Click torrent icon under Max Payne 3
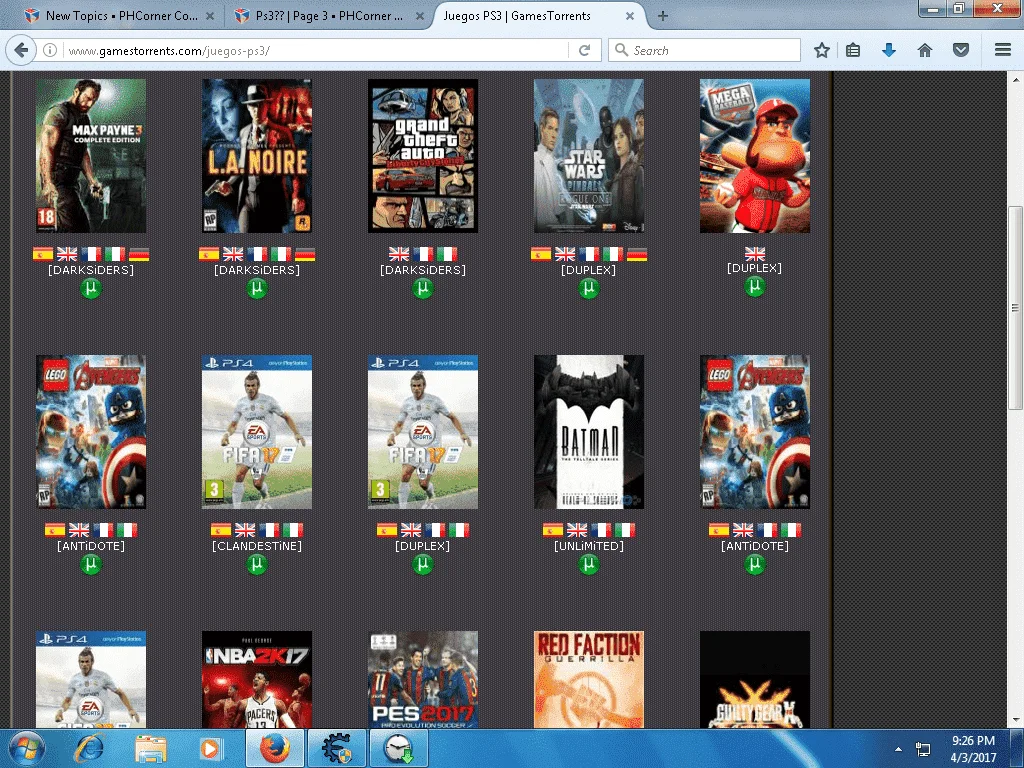The width and height of the screenshot is (1024, 768). (91, 288)
